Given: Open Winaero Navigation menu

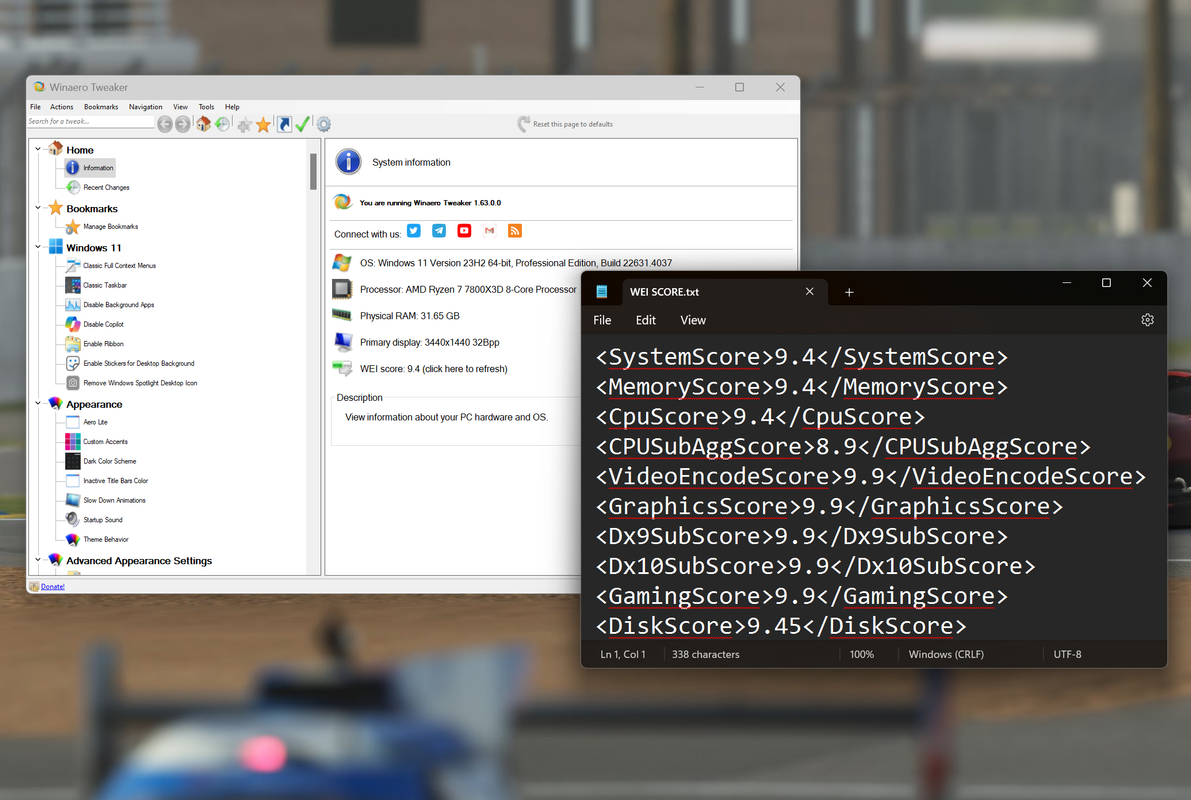Looking at the screenshot, I should click(x=146, y=107).
